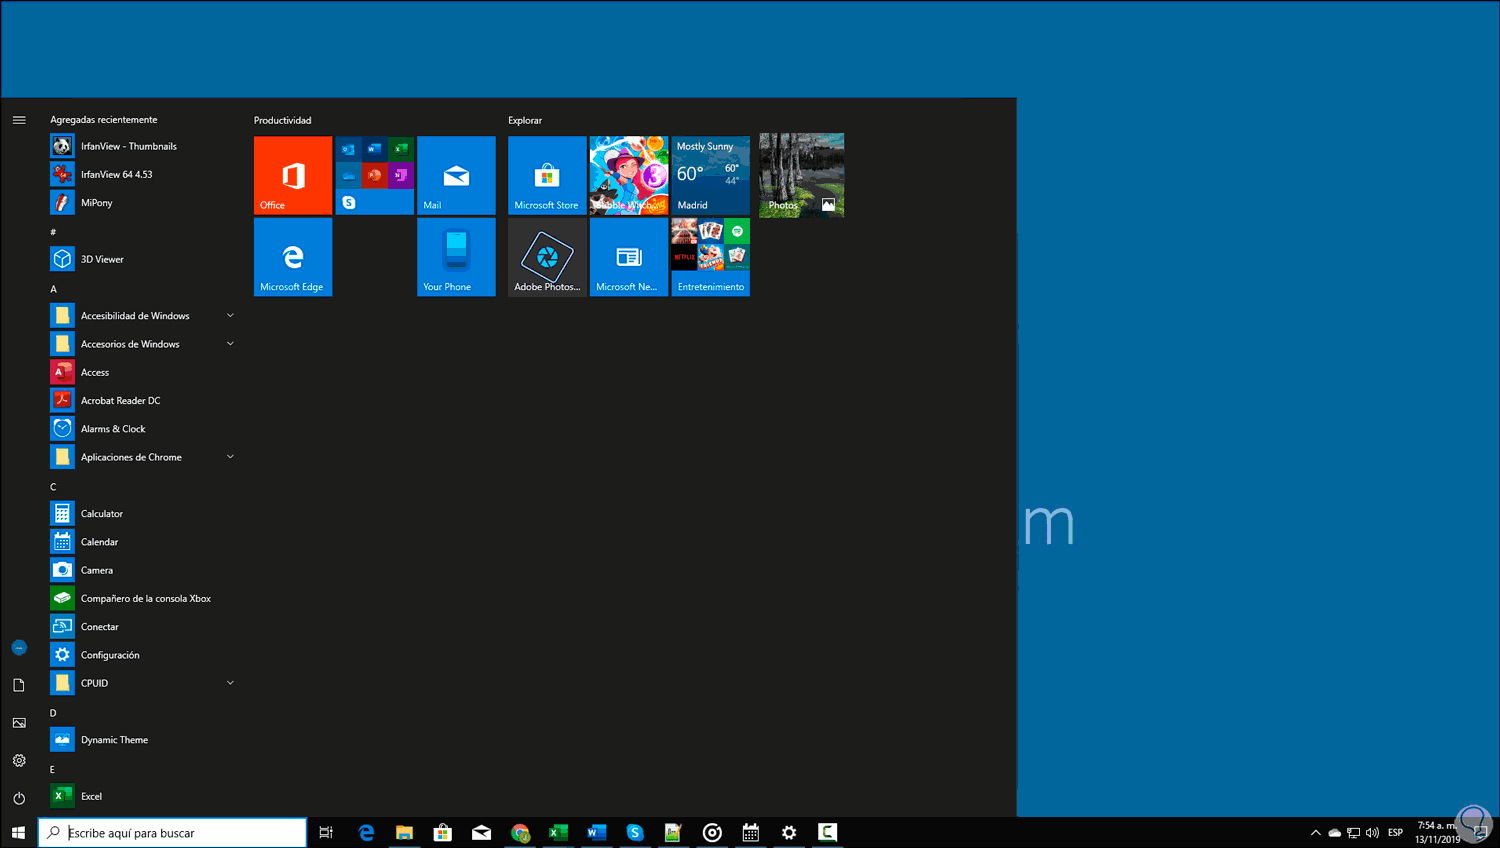Expand the Aplicaciones de Chrome folder

143,457
